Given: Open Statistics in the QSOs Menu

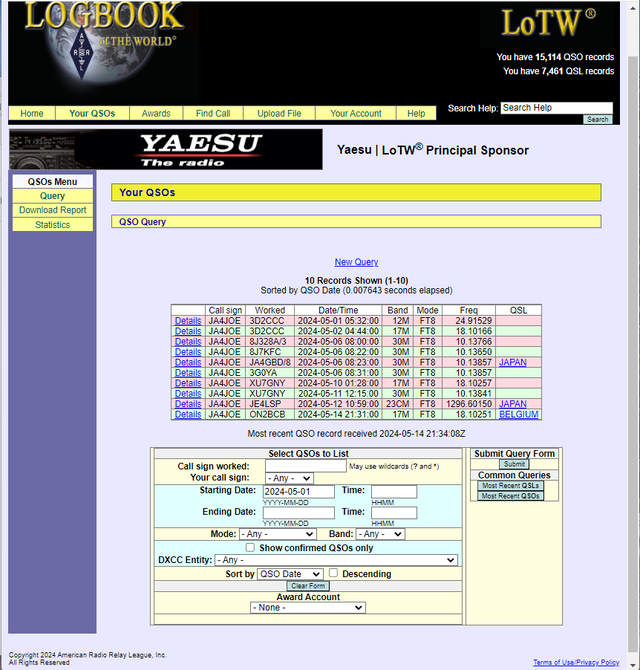Looking at the screenshot, I should (x=53, y=225).
